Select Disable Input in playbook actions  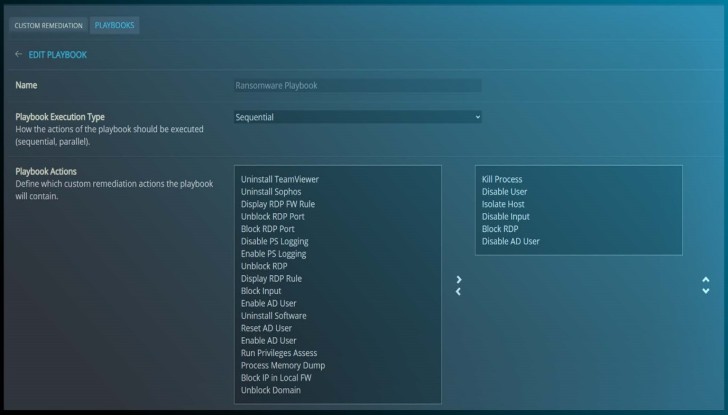tap(506, 217)
